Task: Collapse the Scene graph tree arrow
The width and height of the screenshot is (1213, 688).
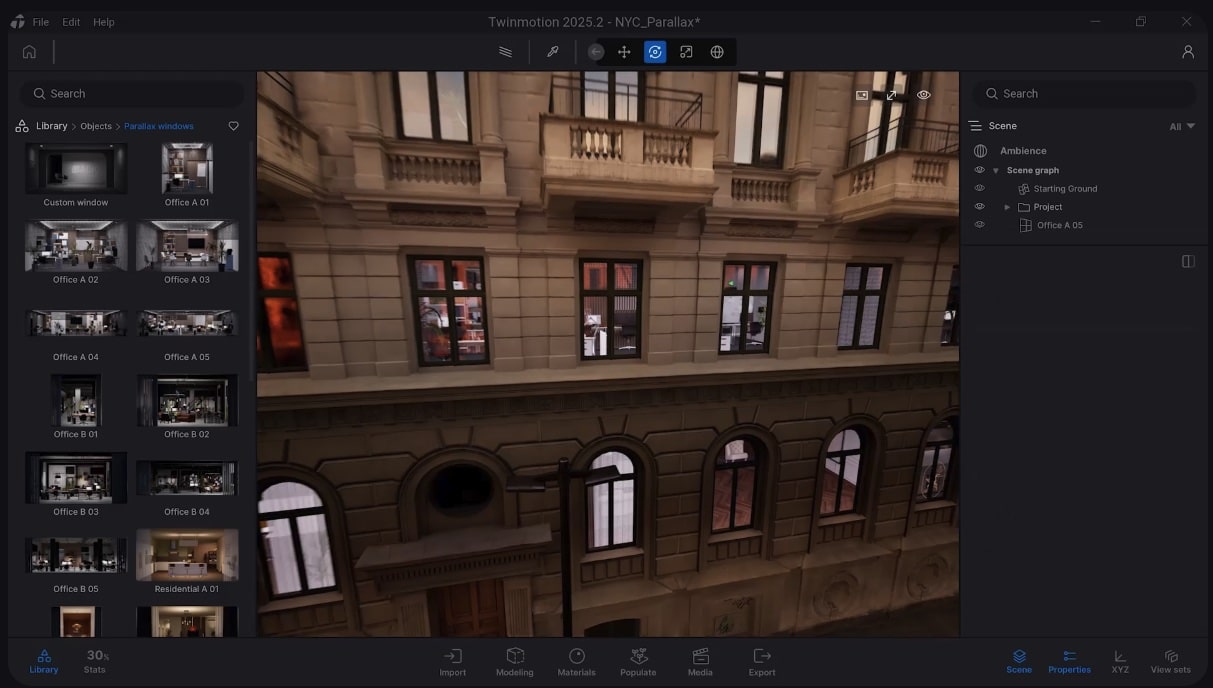Action: click(996, 171)
